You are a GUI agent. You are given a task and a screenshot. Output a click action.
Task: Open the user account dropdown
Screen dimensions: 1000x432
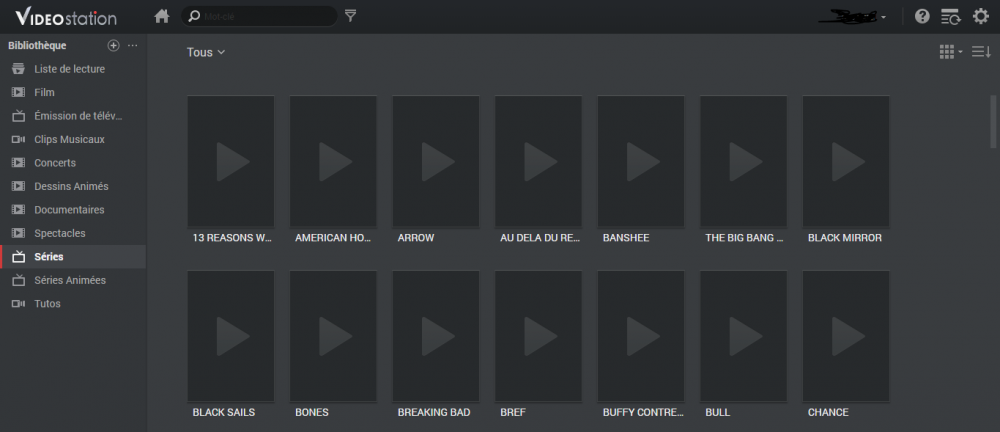click(x=853, y=17)
